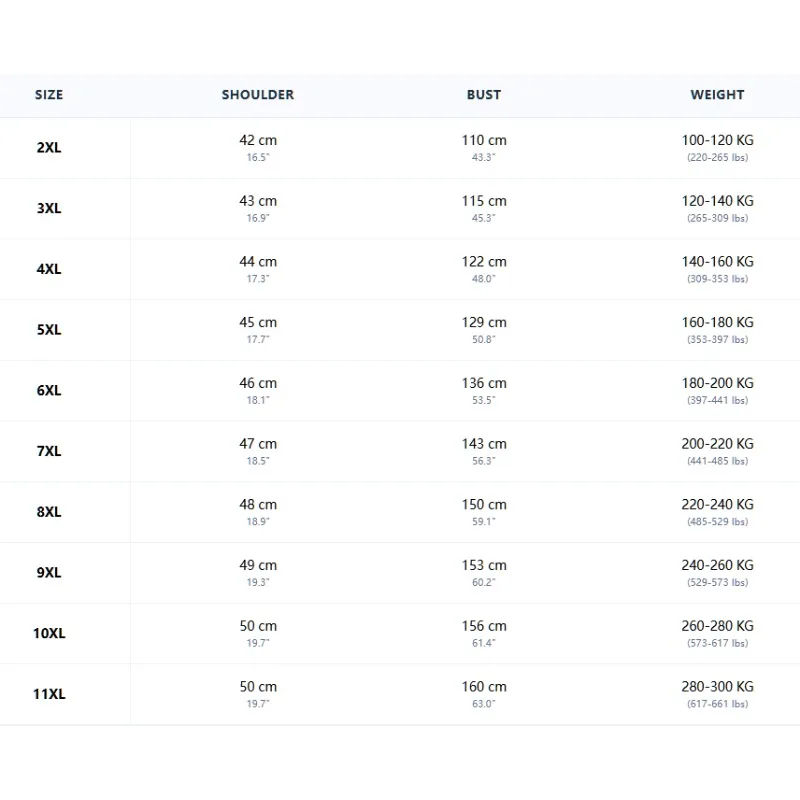This screenshot has width=800, height=800.
Task: Select the 6XL size row label
Action: (x=49, y=391)
